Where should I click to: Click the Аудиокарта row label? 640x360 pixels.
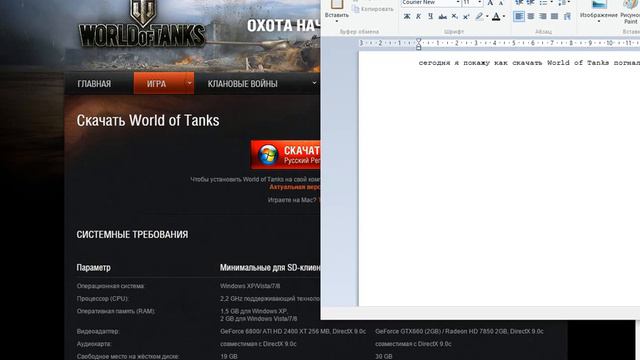93,344
